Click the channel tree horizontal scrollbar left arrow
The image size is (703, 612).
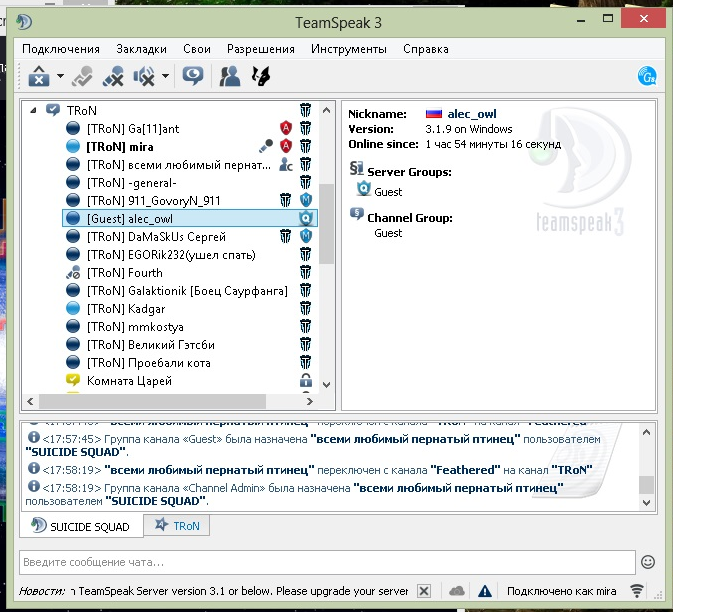[x=30, y=401]
